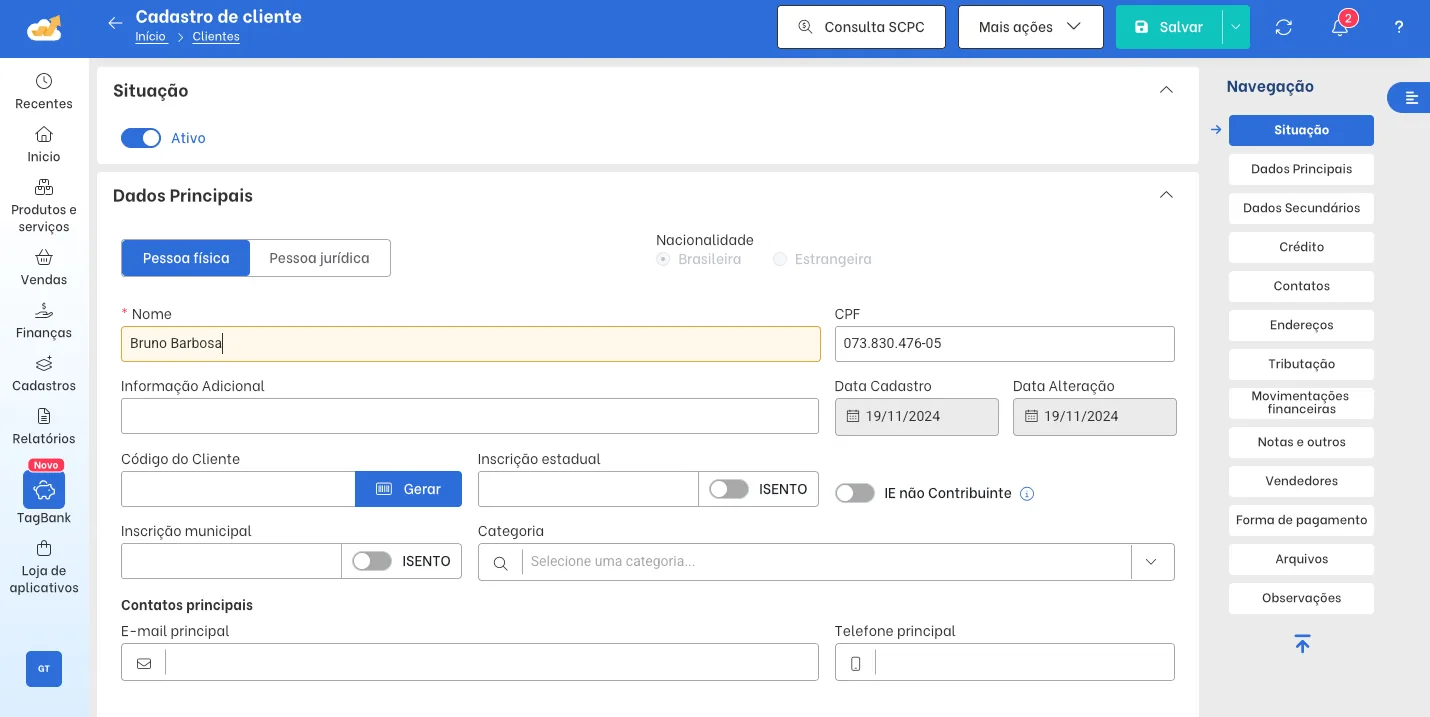Select Brasileira nationality radio
Image resolution: width=1430 pixels, height=717 pixels.
662,259
